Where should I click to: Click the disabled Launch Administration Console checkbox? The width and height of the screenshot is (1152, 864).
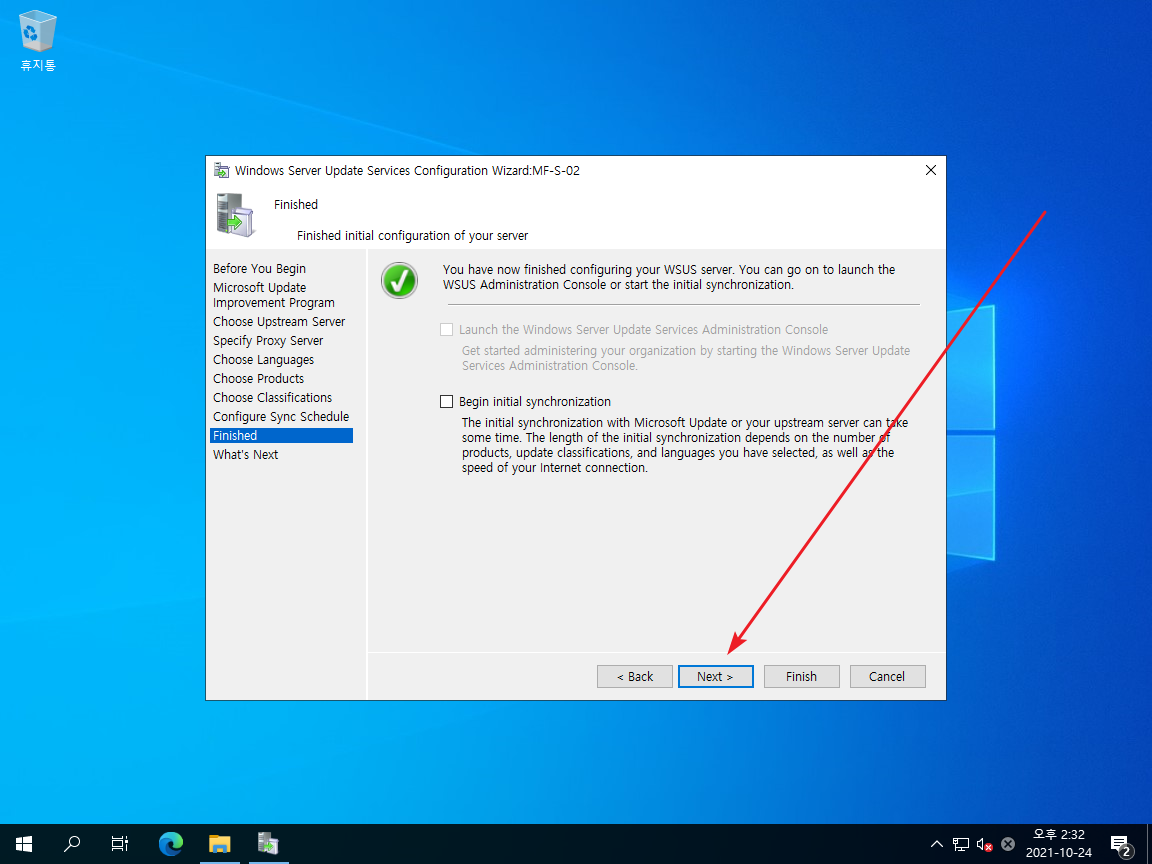[x=446, y=329]
